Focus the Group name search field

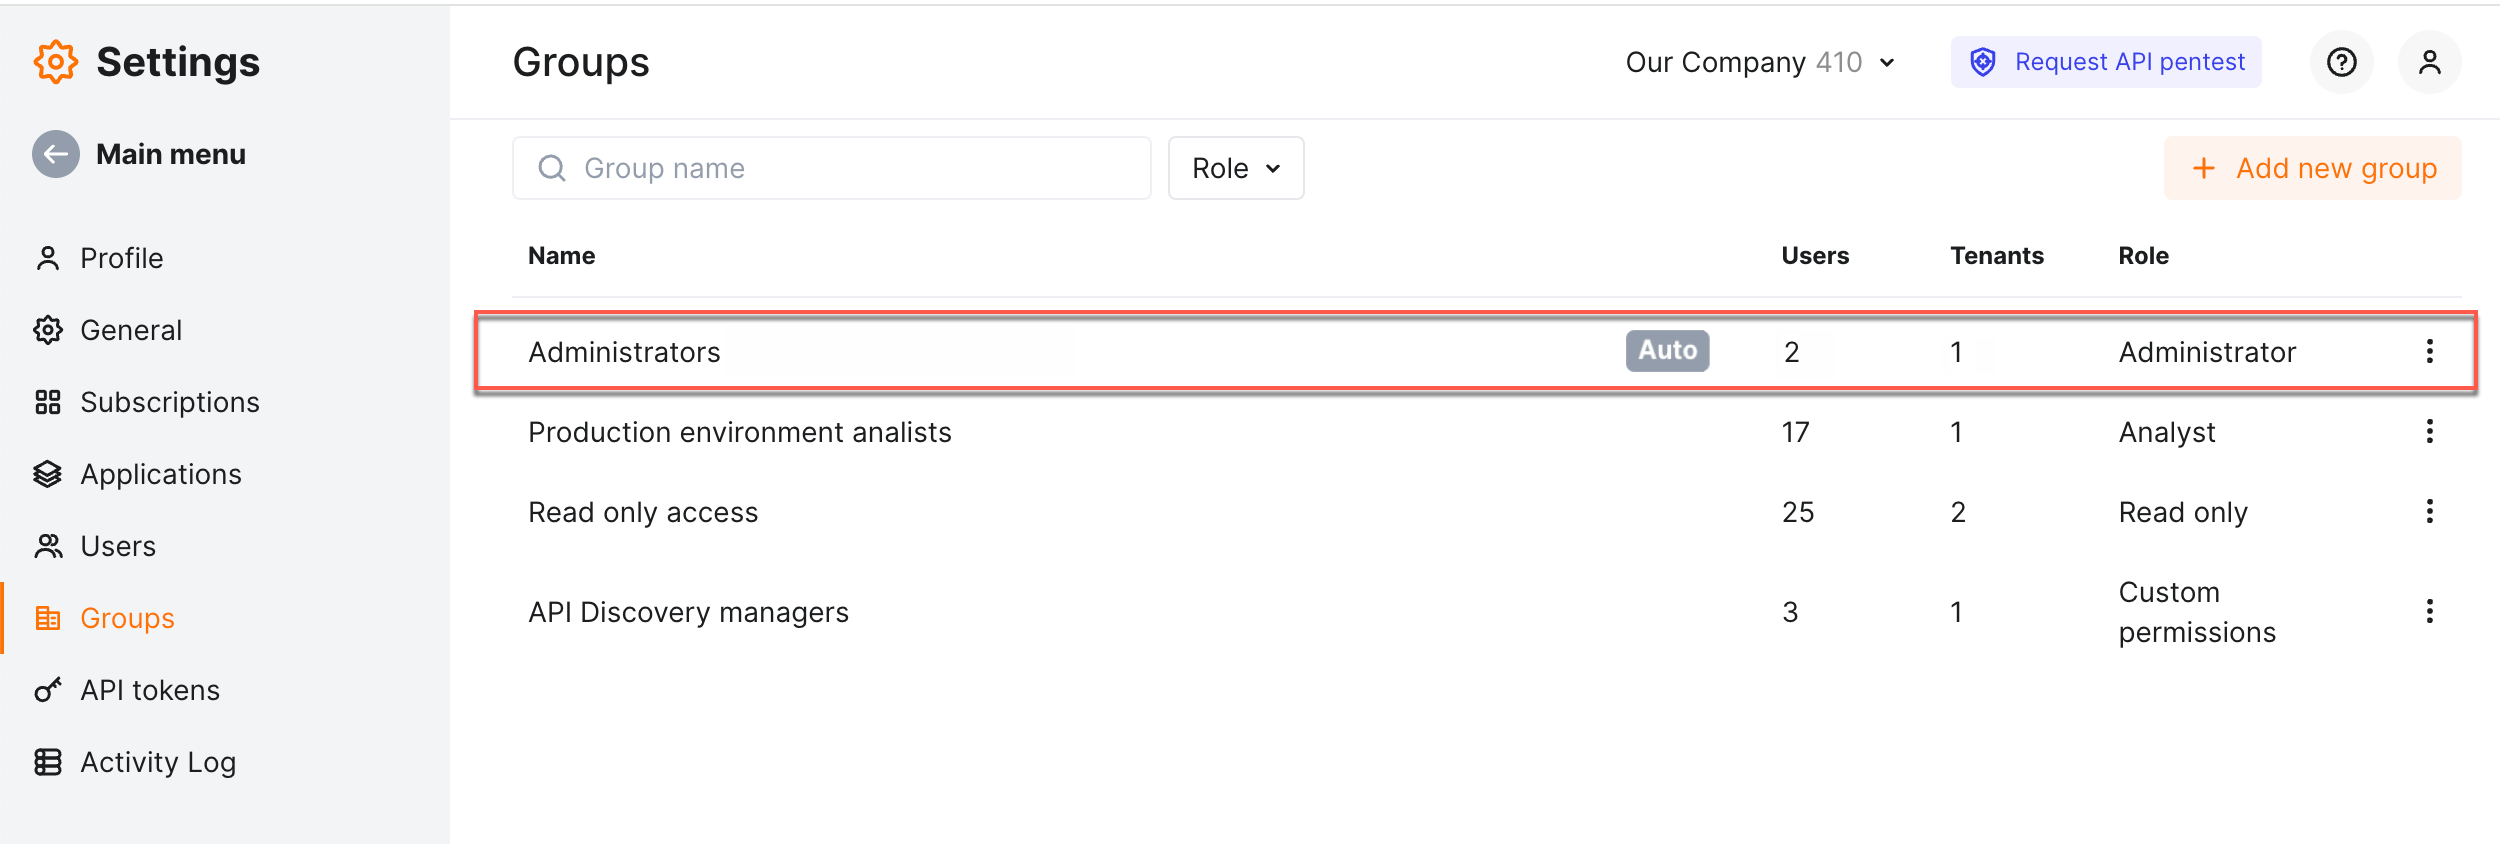(832, 168)
